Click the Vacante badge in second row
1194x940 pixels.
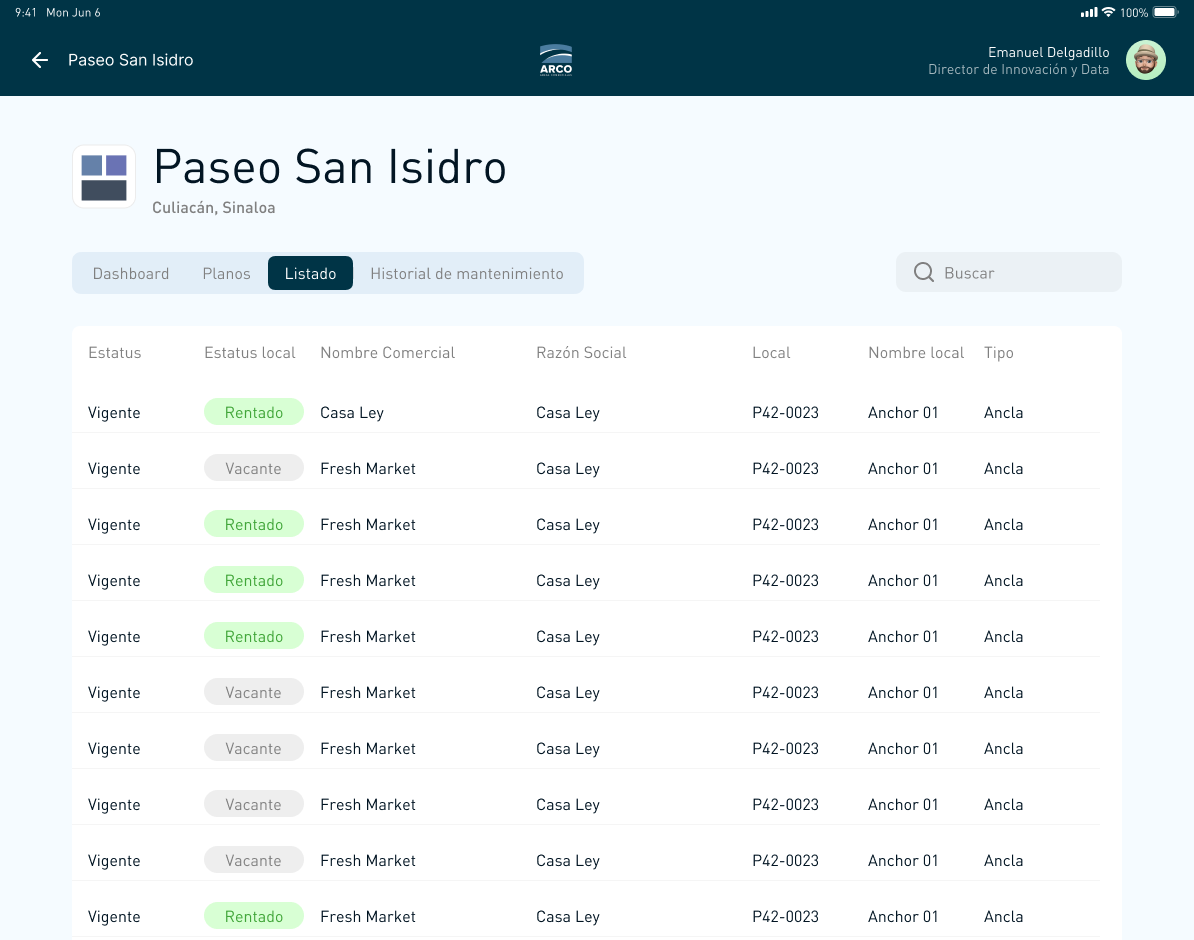point(254,468)
